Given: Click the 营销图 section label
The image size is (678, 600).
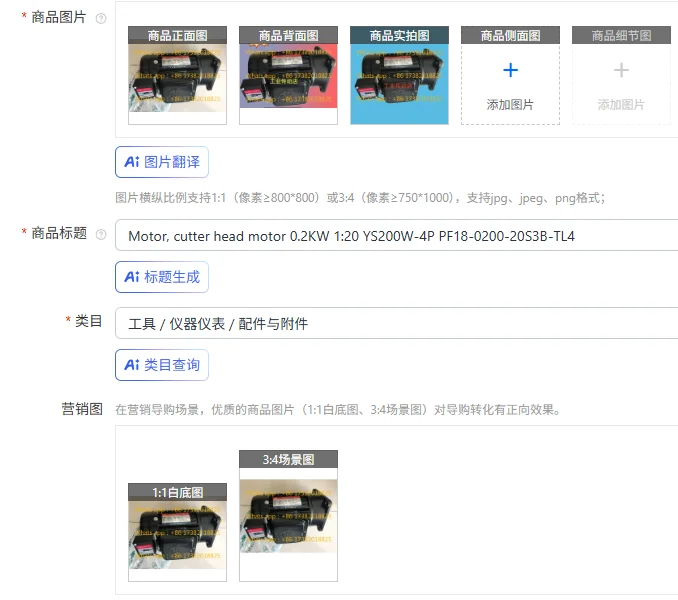Looking at the screenshot, I should point(82,409).
